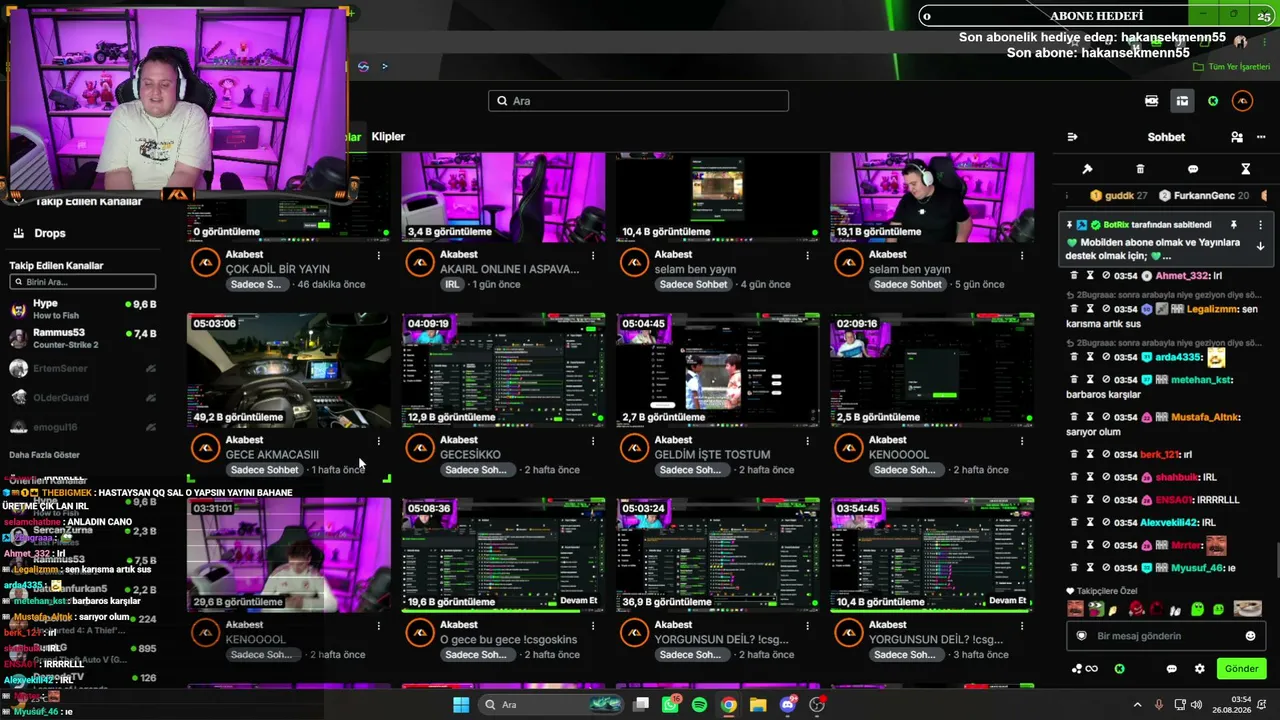Open OBS Studio from the taskbar
Viewport: 1280px width, 720px height.
(817, 705)
